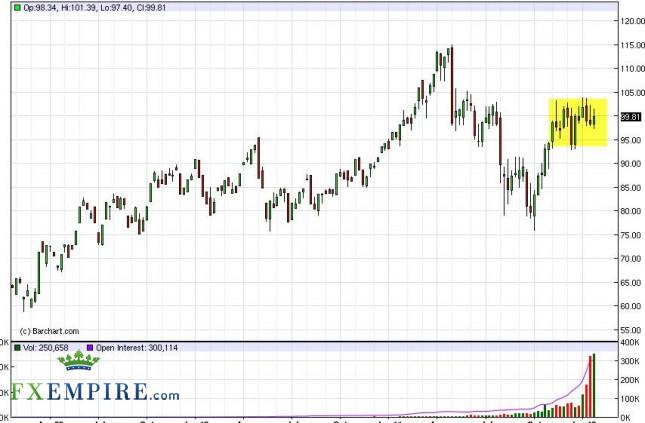This screenshot has width=645, height=423.
Task: Select the OHLC readout text starting 'Op:98.34'
Action: click(x=95, y=7)
